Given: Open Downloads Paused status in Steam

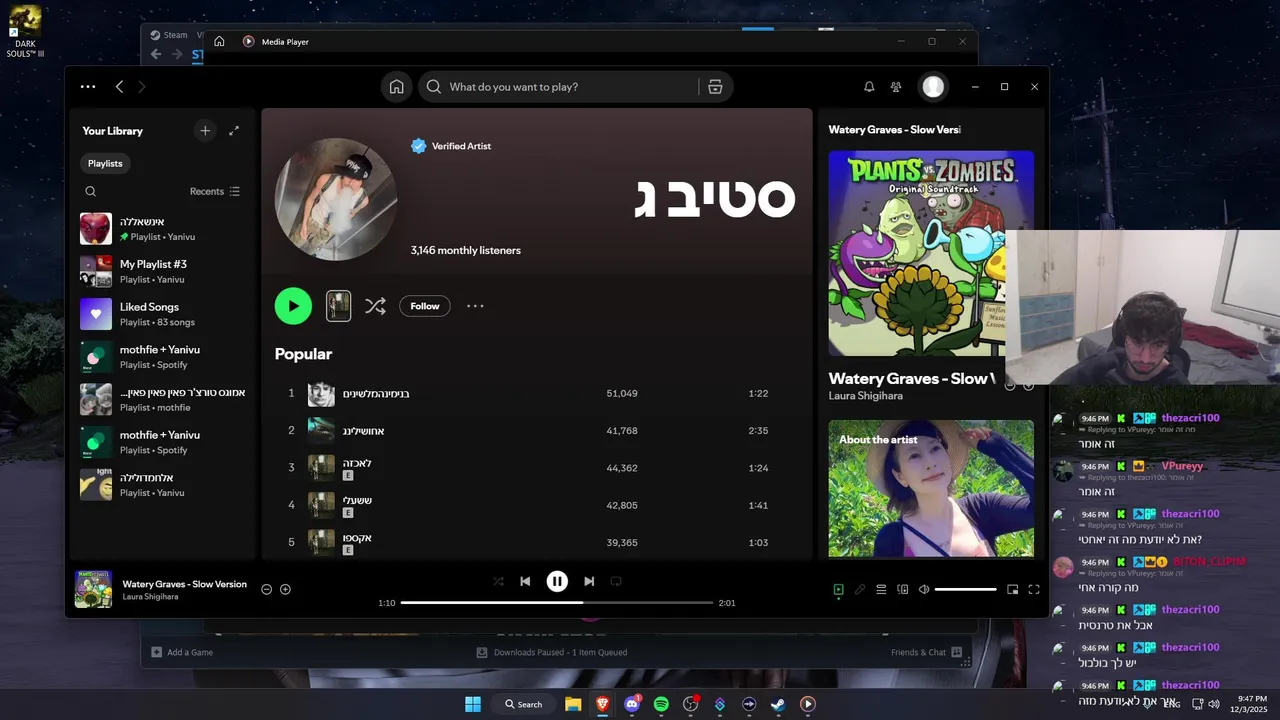Looking at the screenshot, I should tap(552, 652).
